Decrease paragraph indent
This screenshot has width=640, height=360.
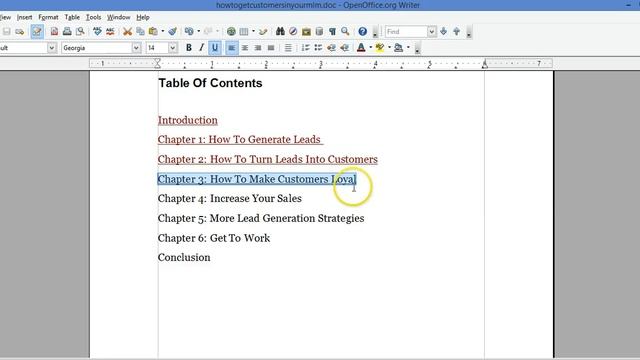[331, 48]
